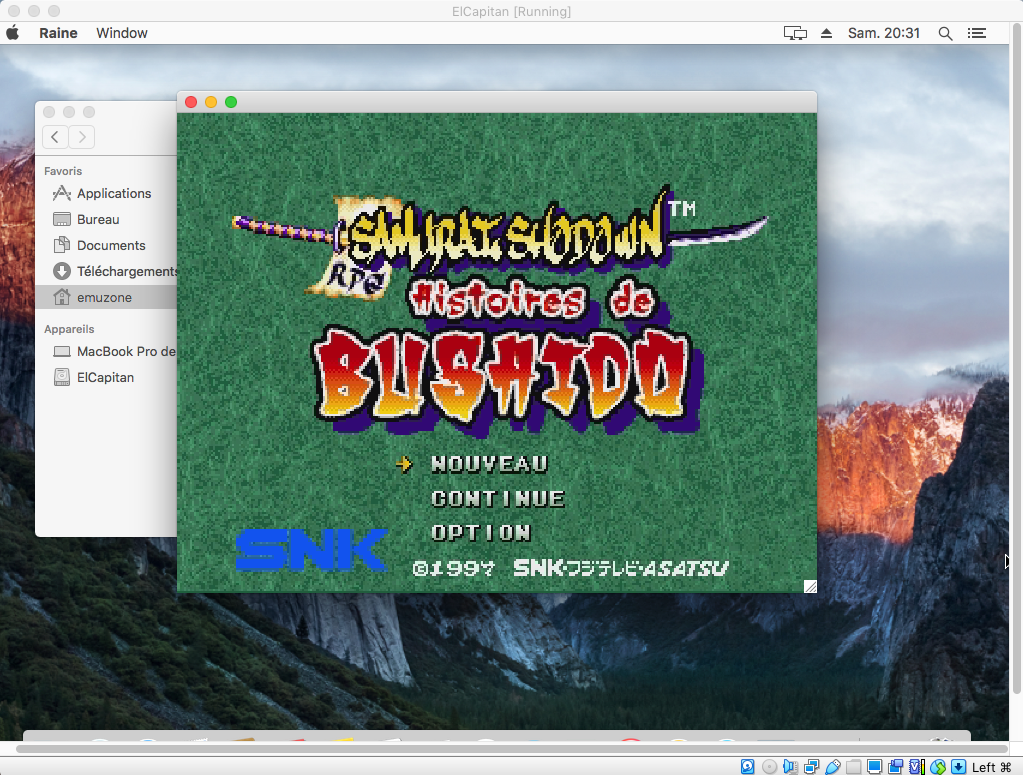Open the Notification Center list icon
The image size is (1023, 775).
[x=977, y=33]
